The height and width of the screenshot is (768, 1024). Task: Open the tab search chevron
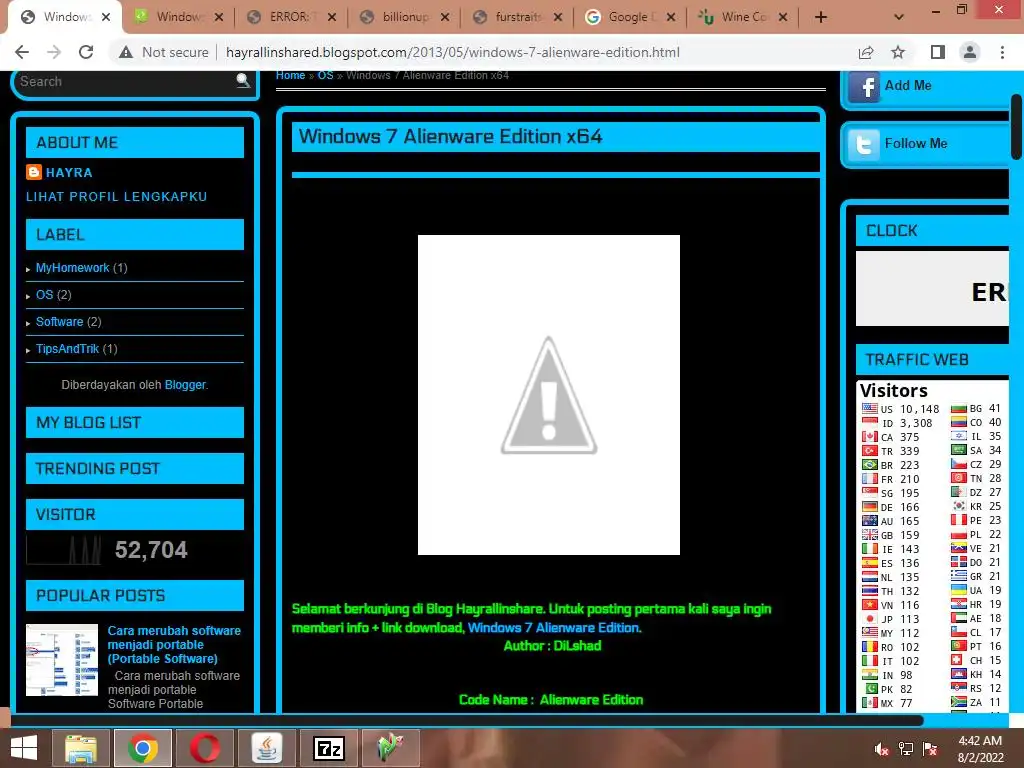click(x=899, y=18)
